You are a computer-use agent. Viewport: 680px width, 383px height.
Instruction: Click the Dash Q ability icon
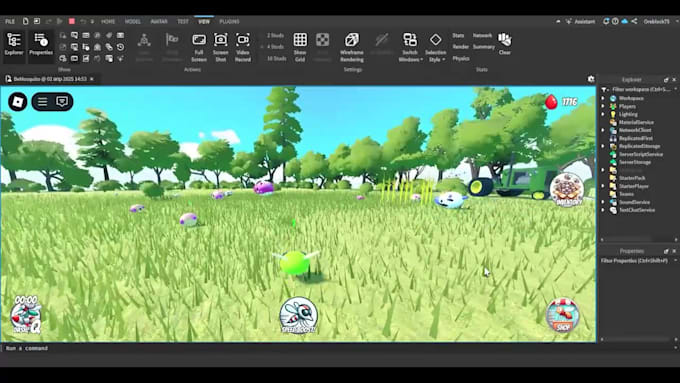click(x=26, y=316)
